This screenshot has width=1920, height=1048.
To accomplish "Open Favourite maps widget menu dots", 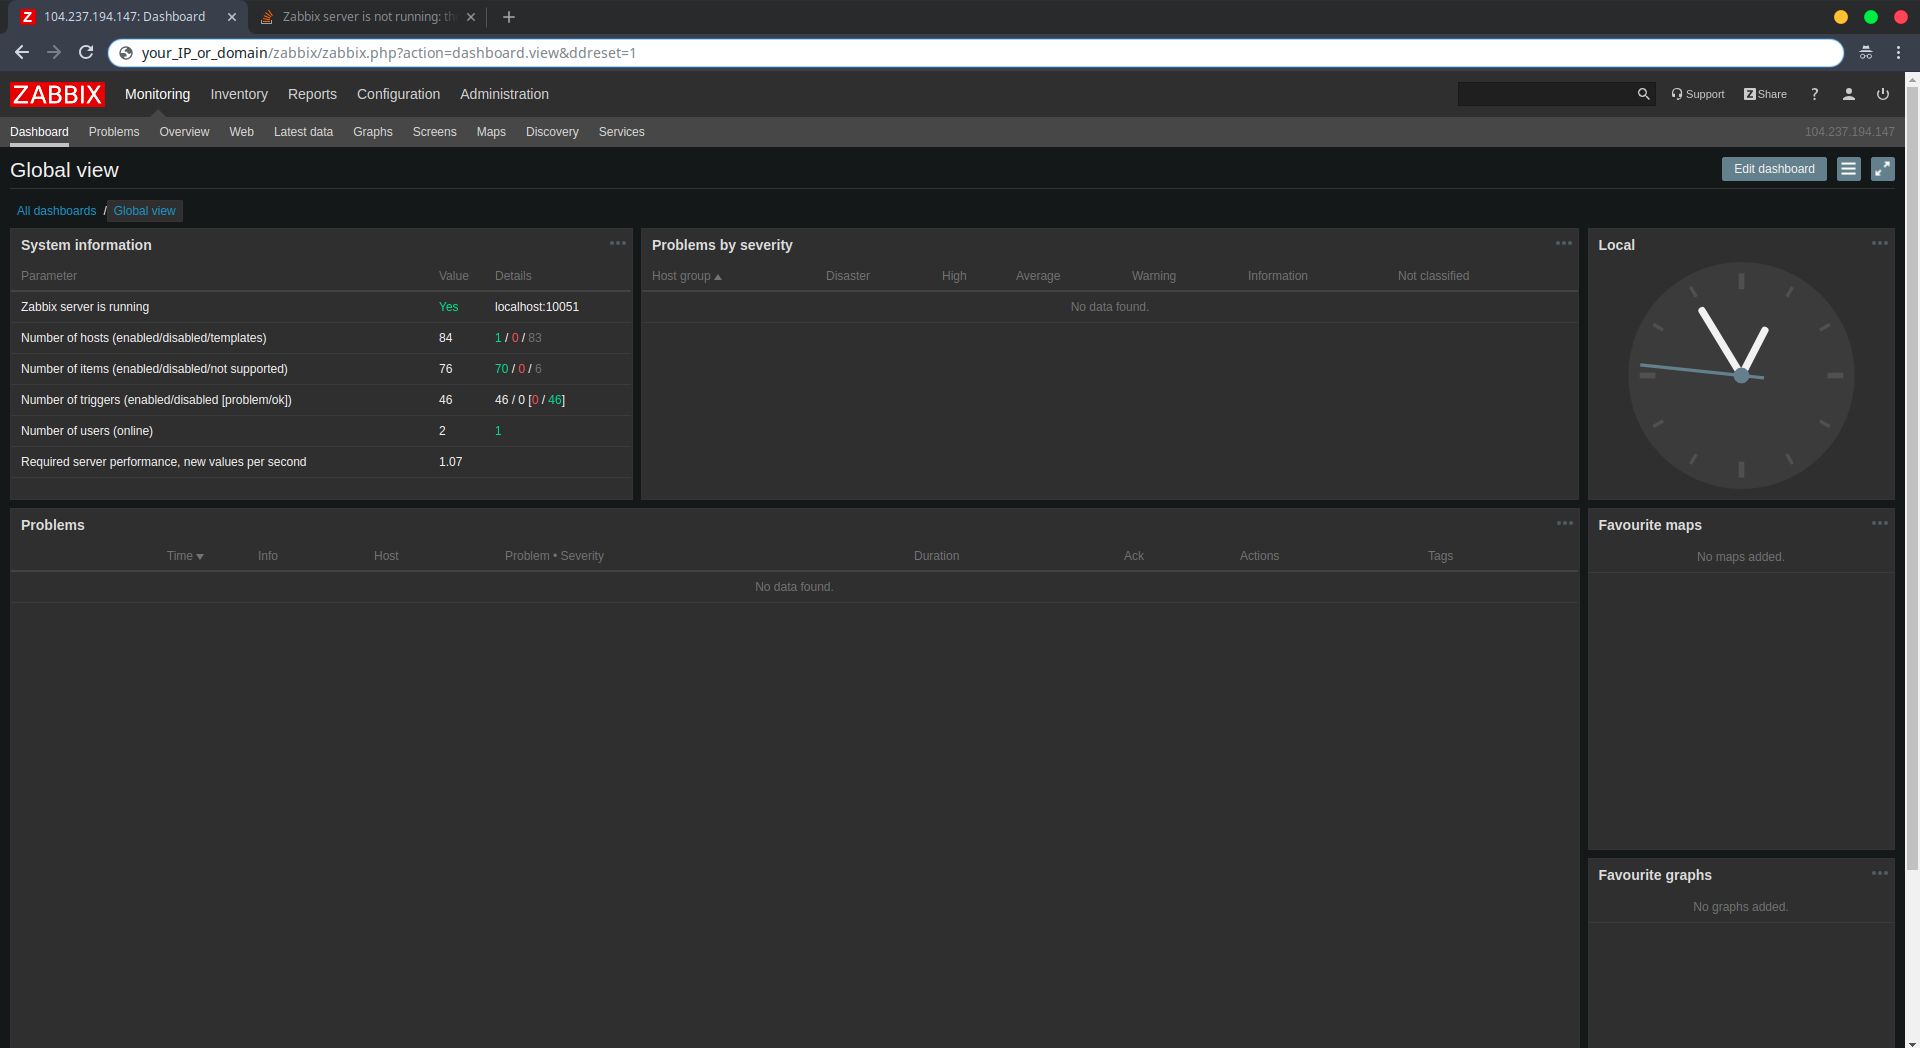I will [x=1880, y=523].
